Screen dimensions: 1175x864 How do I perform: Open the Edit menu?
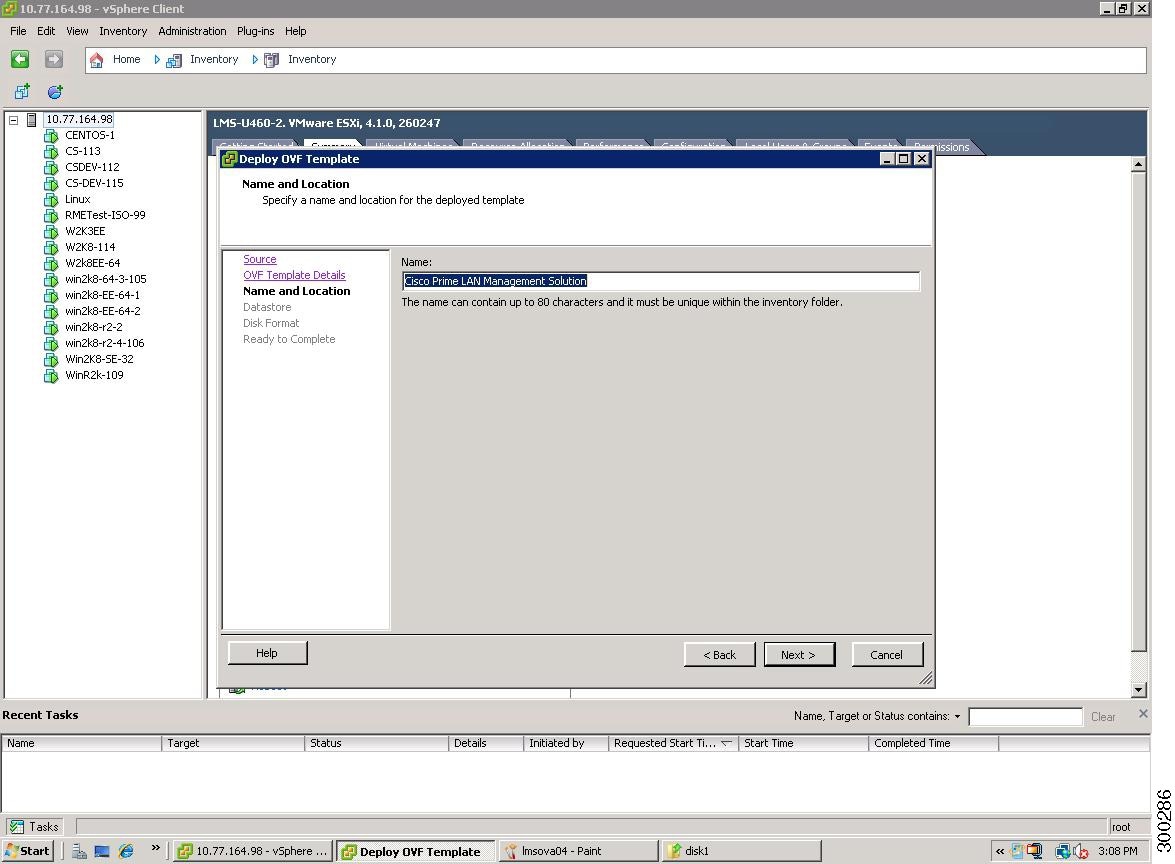(46, 31)
